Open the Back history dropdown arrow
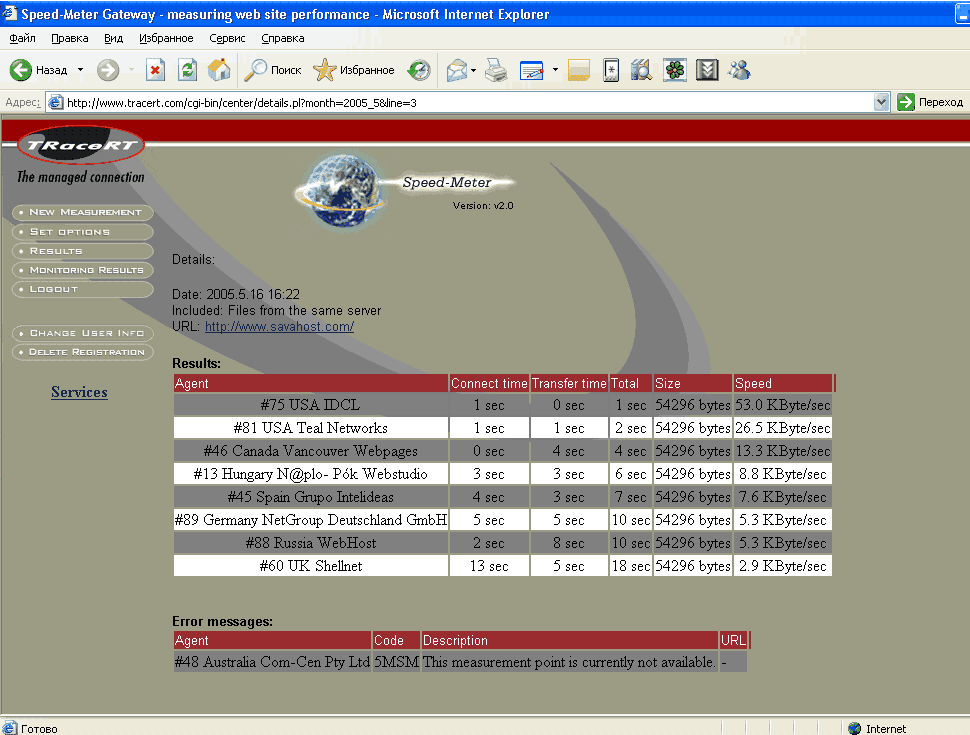The image size is (970, 735). (80, 70)
